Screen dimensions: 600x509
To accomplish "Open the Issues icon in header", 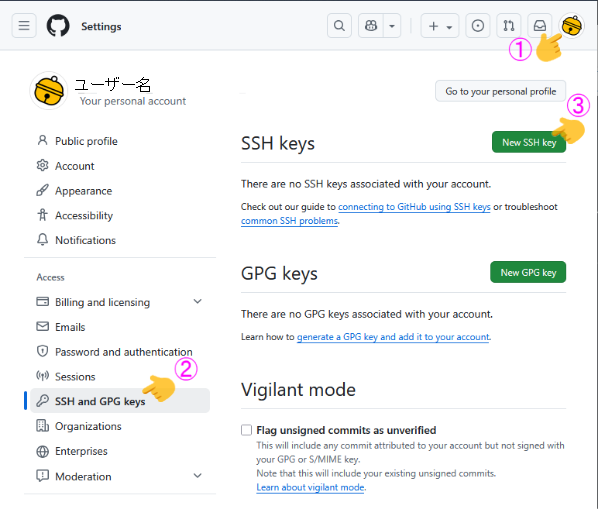I will (478, 26).
